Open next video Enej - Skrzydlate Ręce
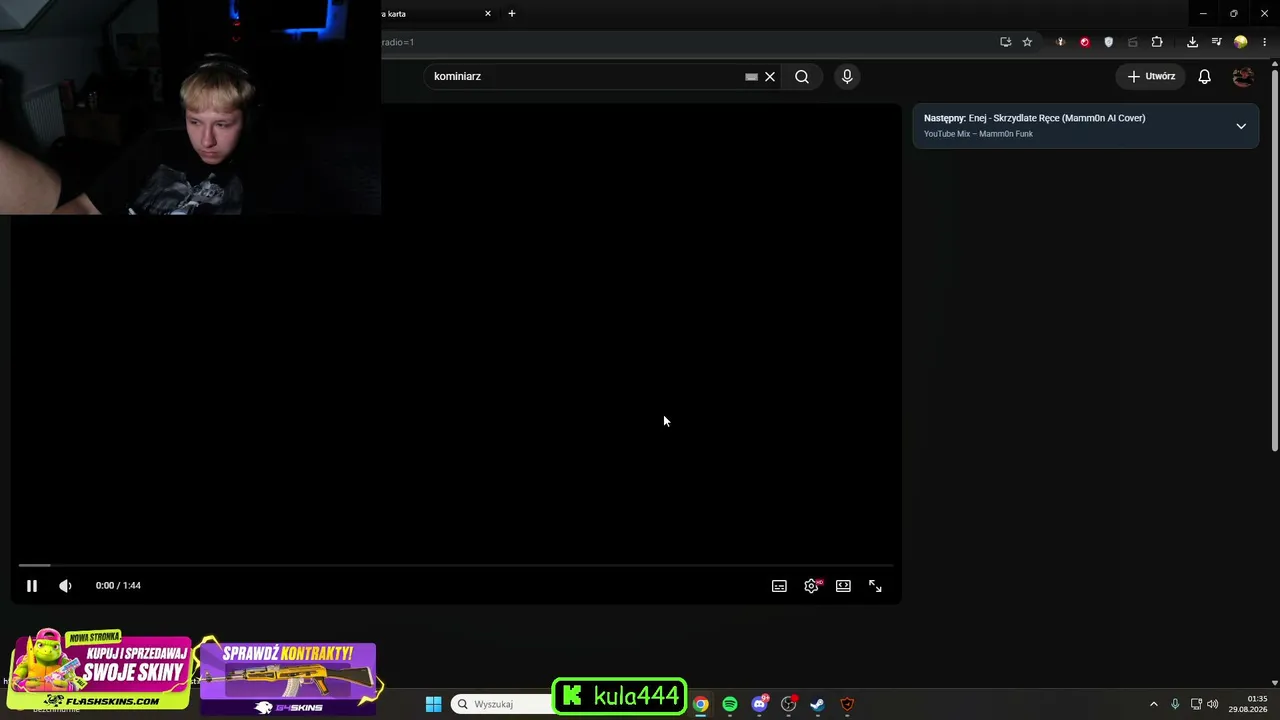This screenshot has width=1280, height=720. 1057,118
